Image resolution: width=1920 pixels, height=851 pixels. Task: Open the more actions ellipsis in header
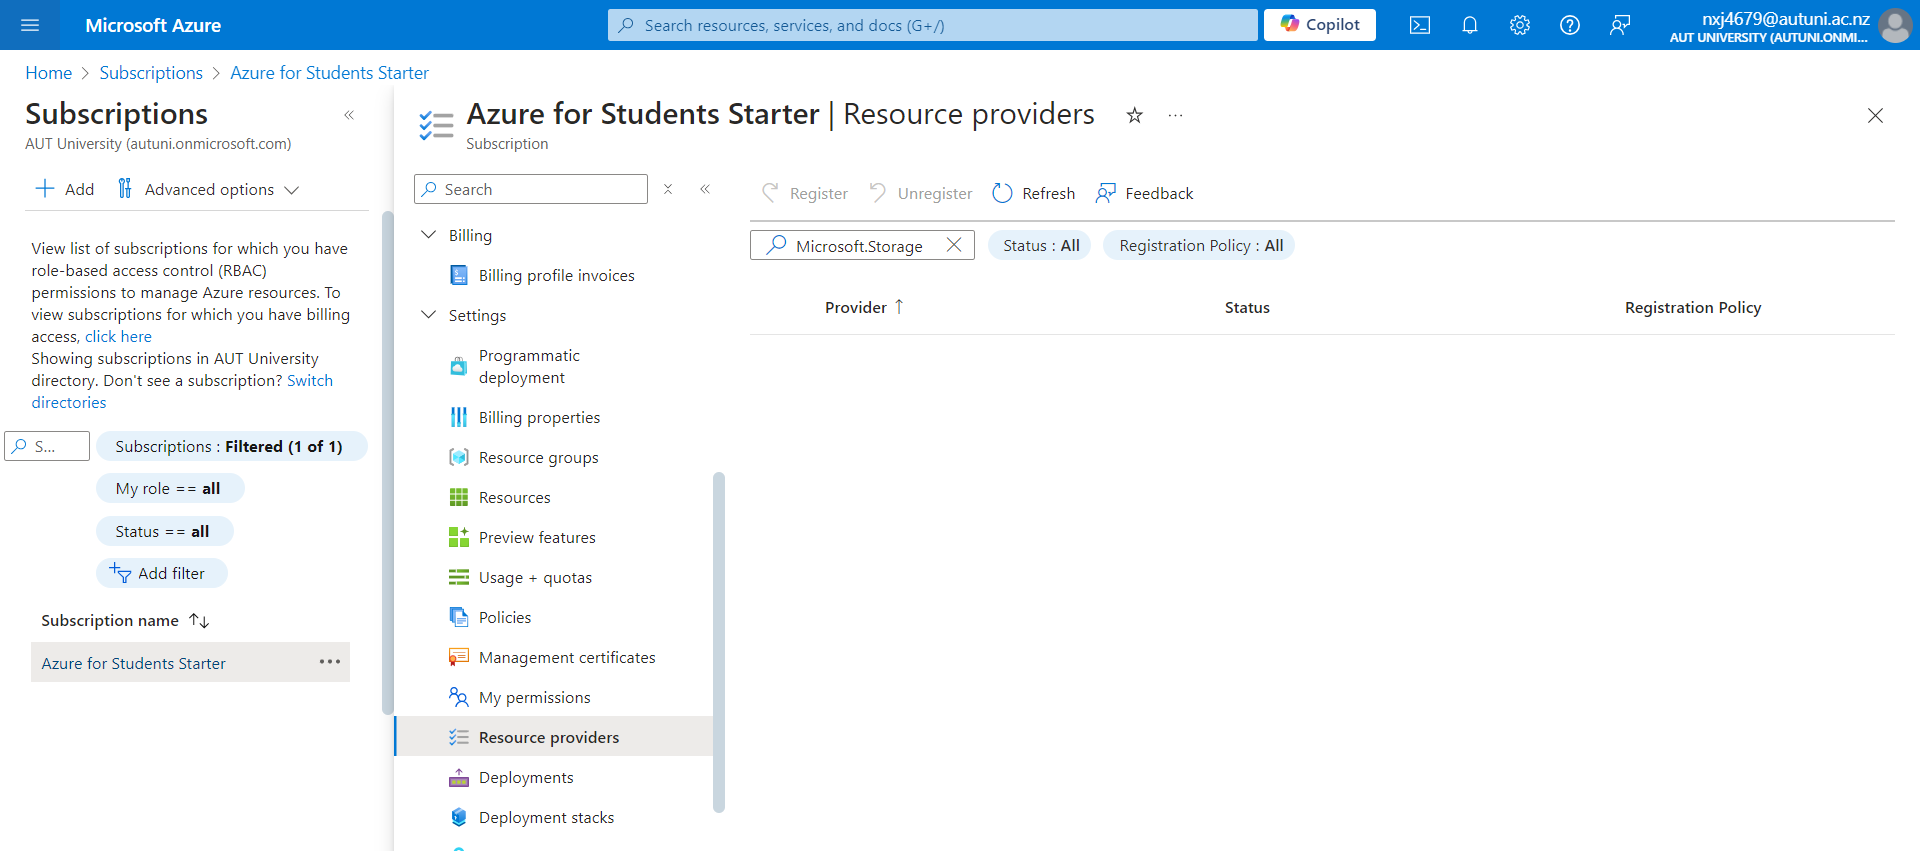[1175, 115]
